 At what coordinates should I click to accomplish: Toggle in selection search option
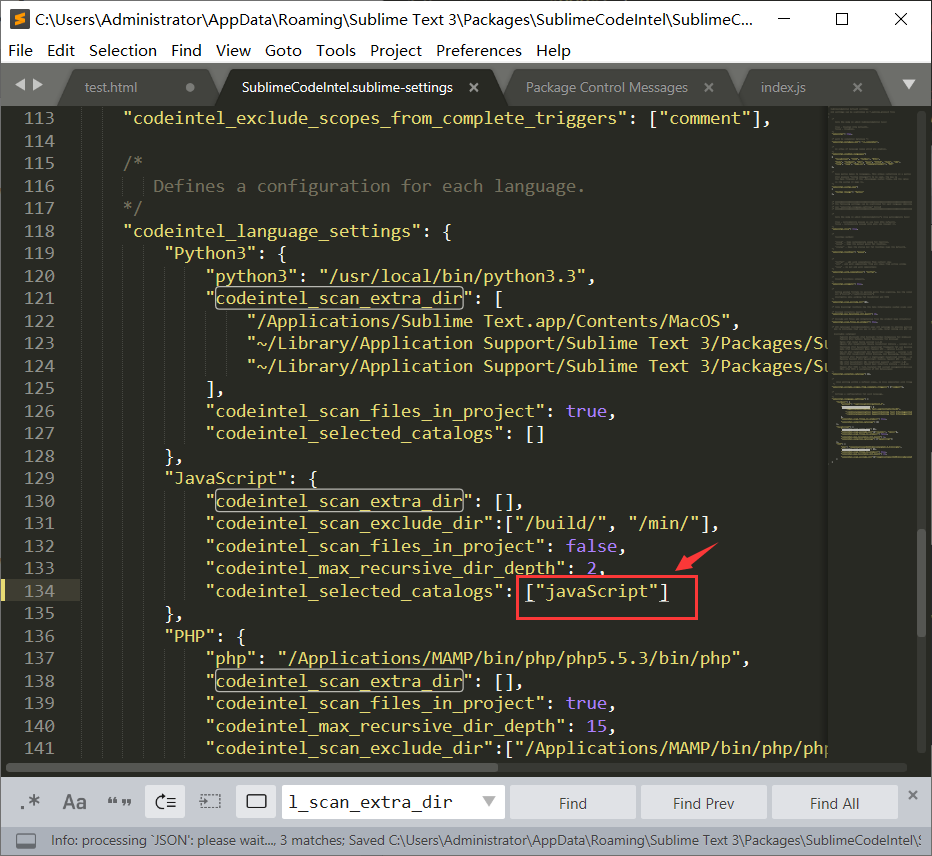(x=210, y=802)
